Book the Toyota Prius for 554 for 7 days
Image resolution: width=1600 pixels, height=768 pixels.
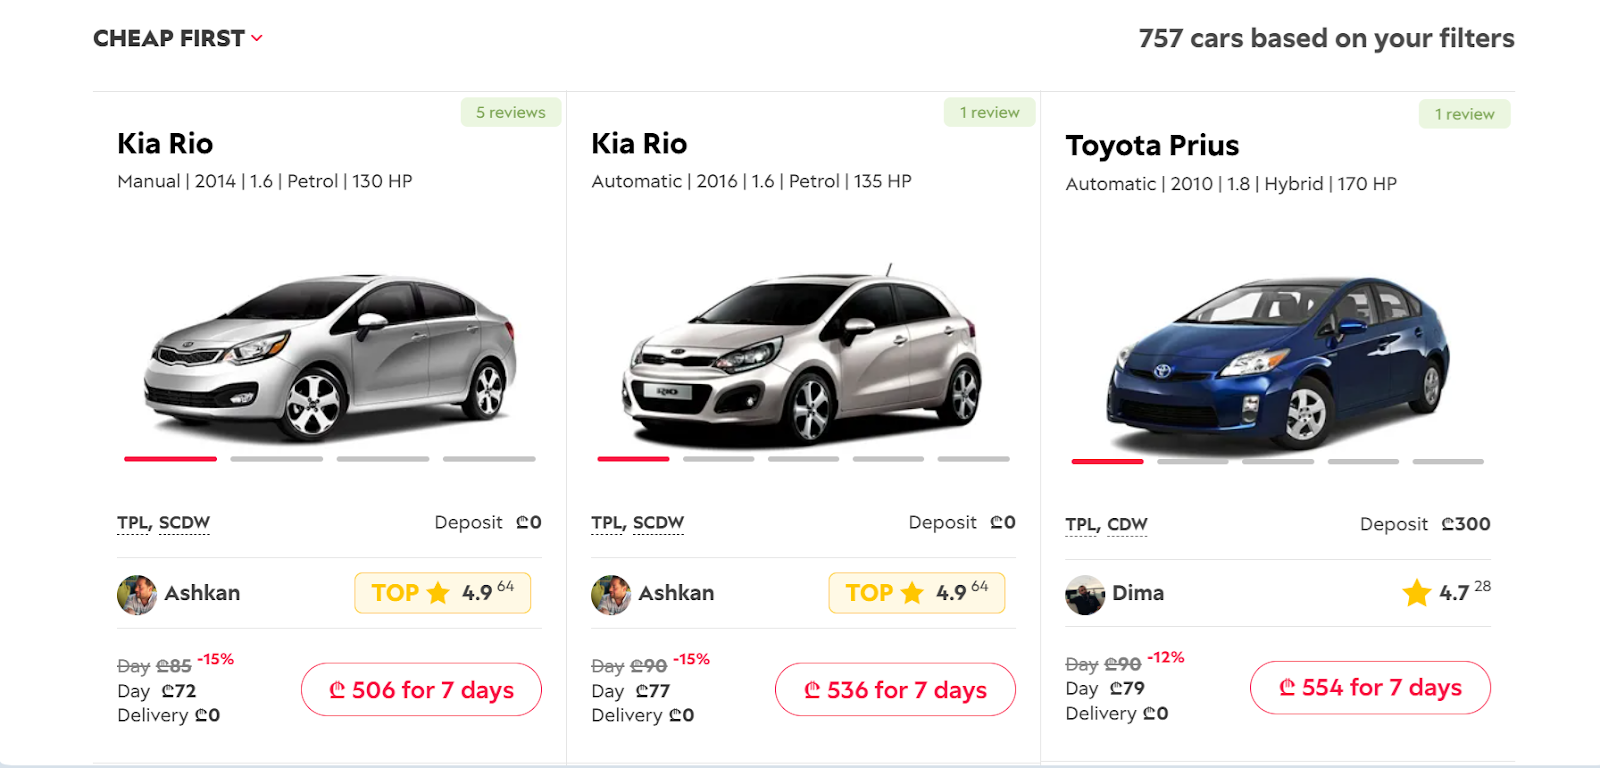click(x=1370, y=688)
